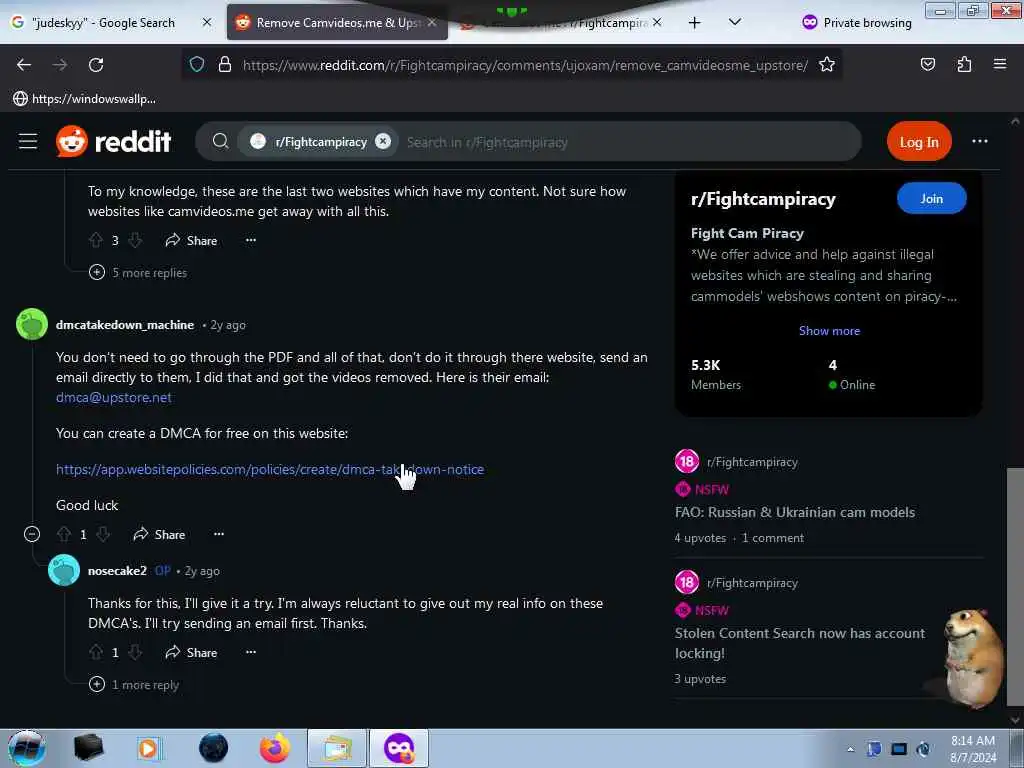Expand 1 more reply
Image resolution: width=1024 pixels, height=768 pixels.
pos(134,684)
